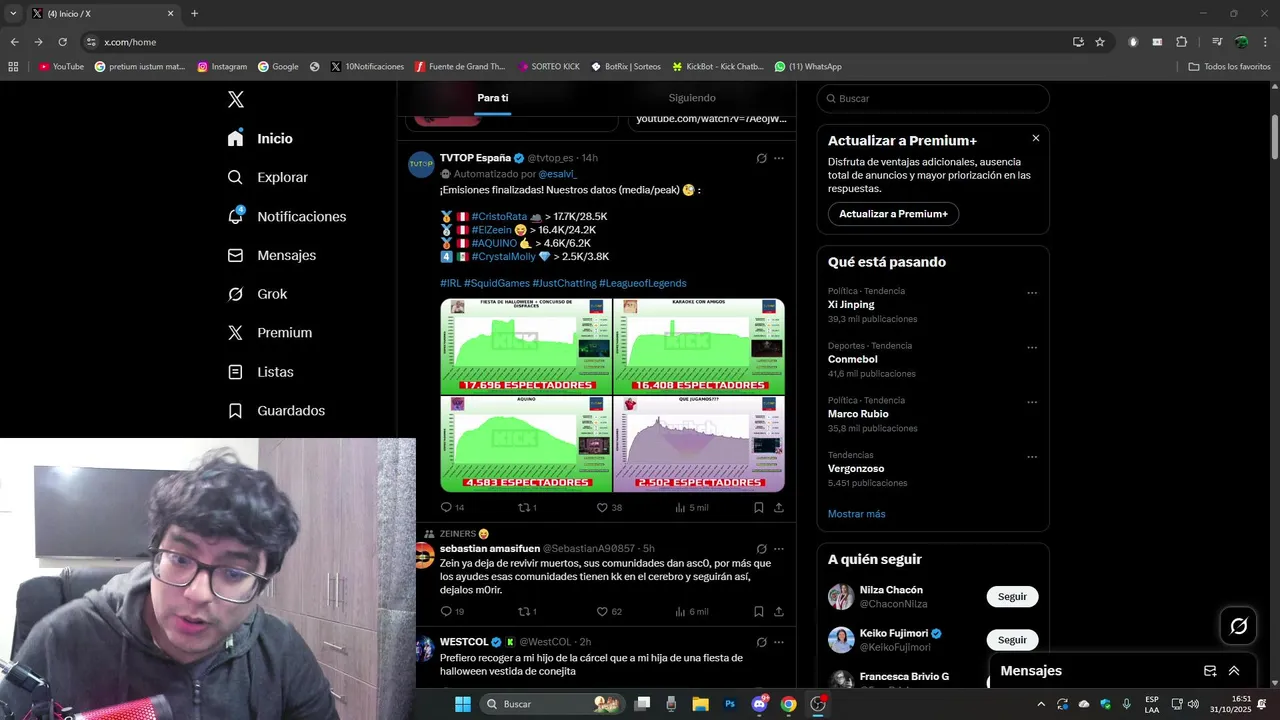The height and width of the screenshot is (720, 1280).
Task: Open the media control toolbar icon
Action: pyautogui.click(x=1217, y=42)
